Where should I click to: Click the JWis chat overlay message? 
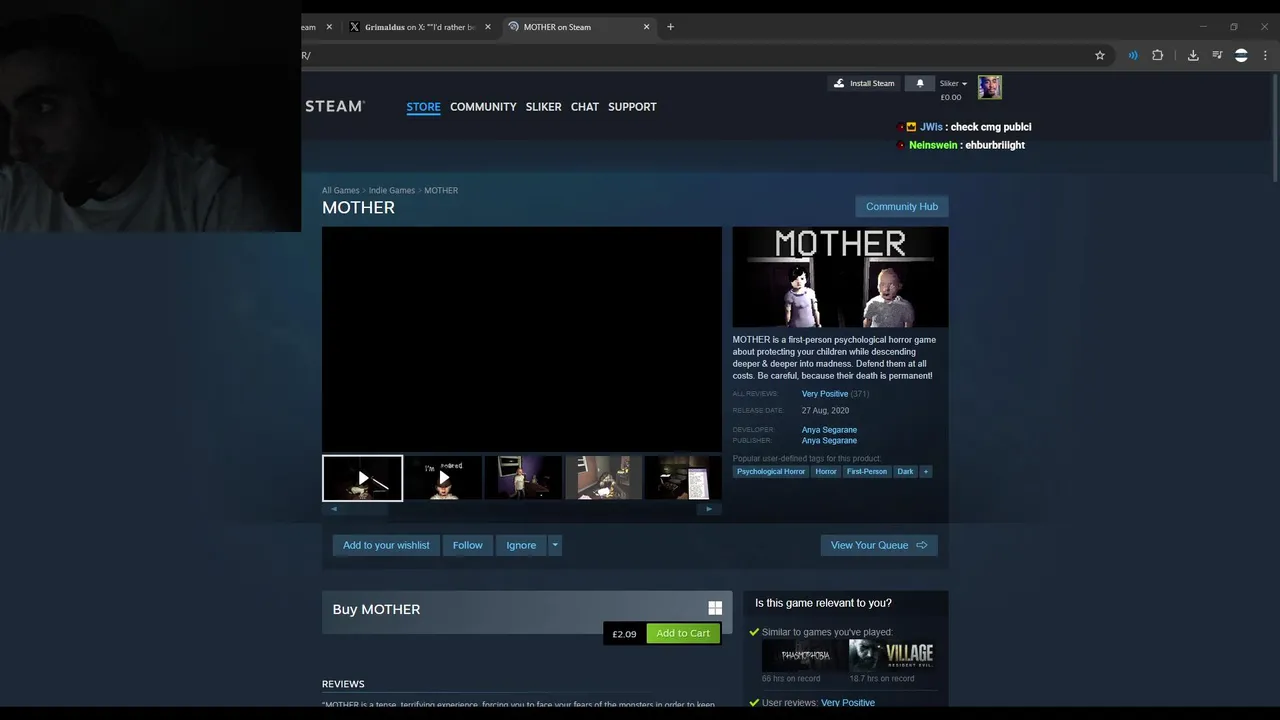tap(965, 127)
